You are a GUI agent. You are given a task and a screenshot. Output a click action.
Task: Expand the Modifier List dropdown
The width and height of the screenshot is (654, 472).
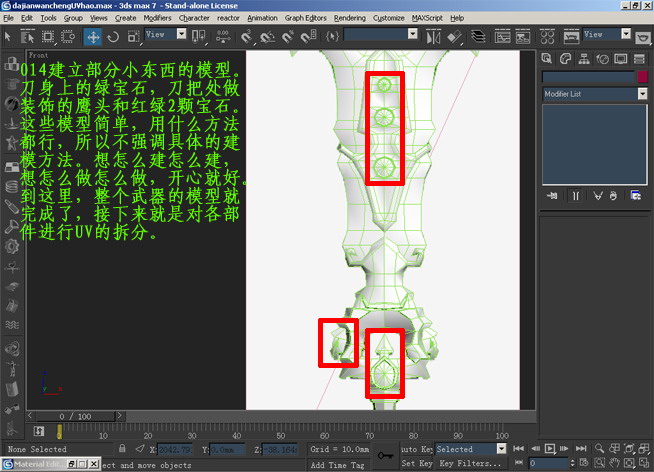[641, 93]
